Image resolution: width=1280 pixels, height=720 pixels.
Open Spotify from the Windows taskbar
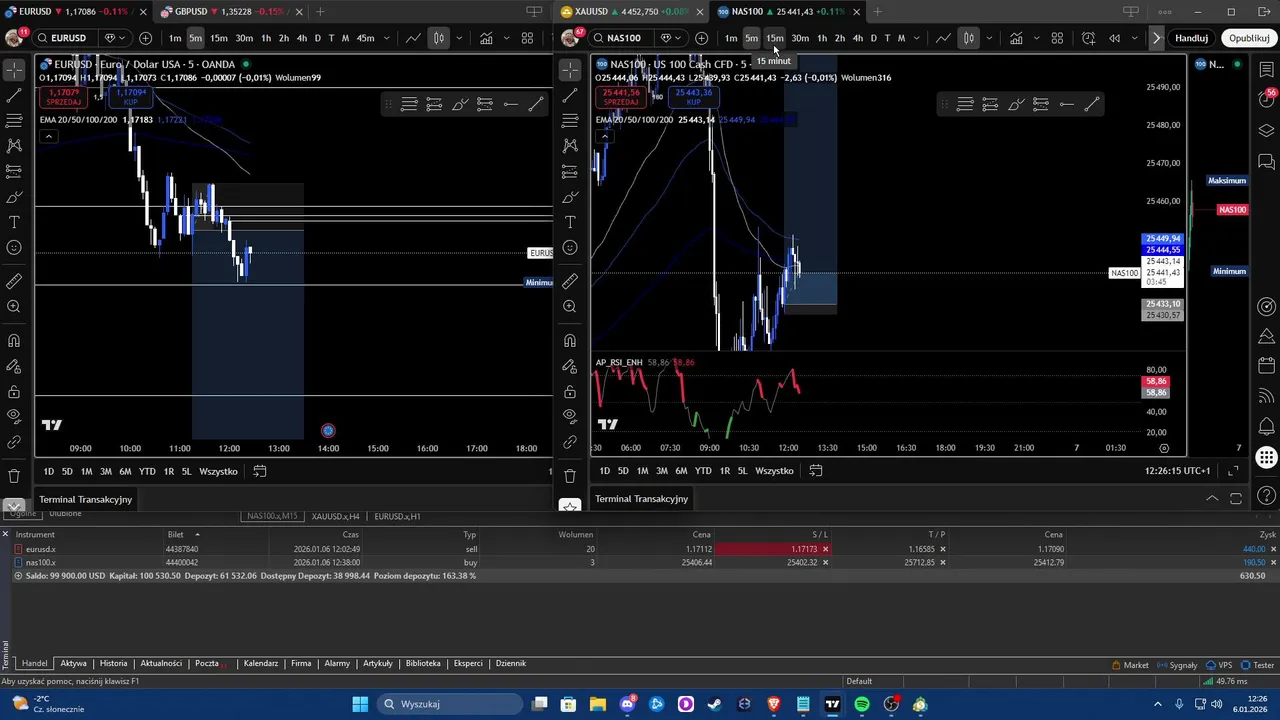point(862,704)
